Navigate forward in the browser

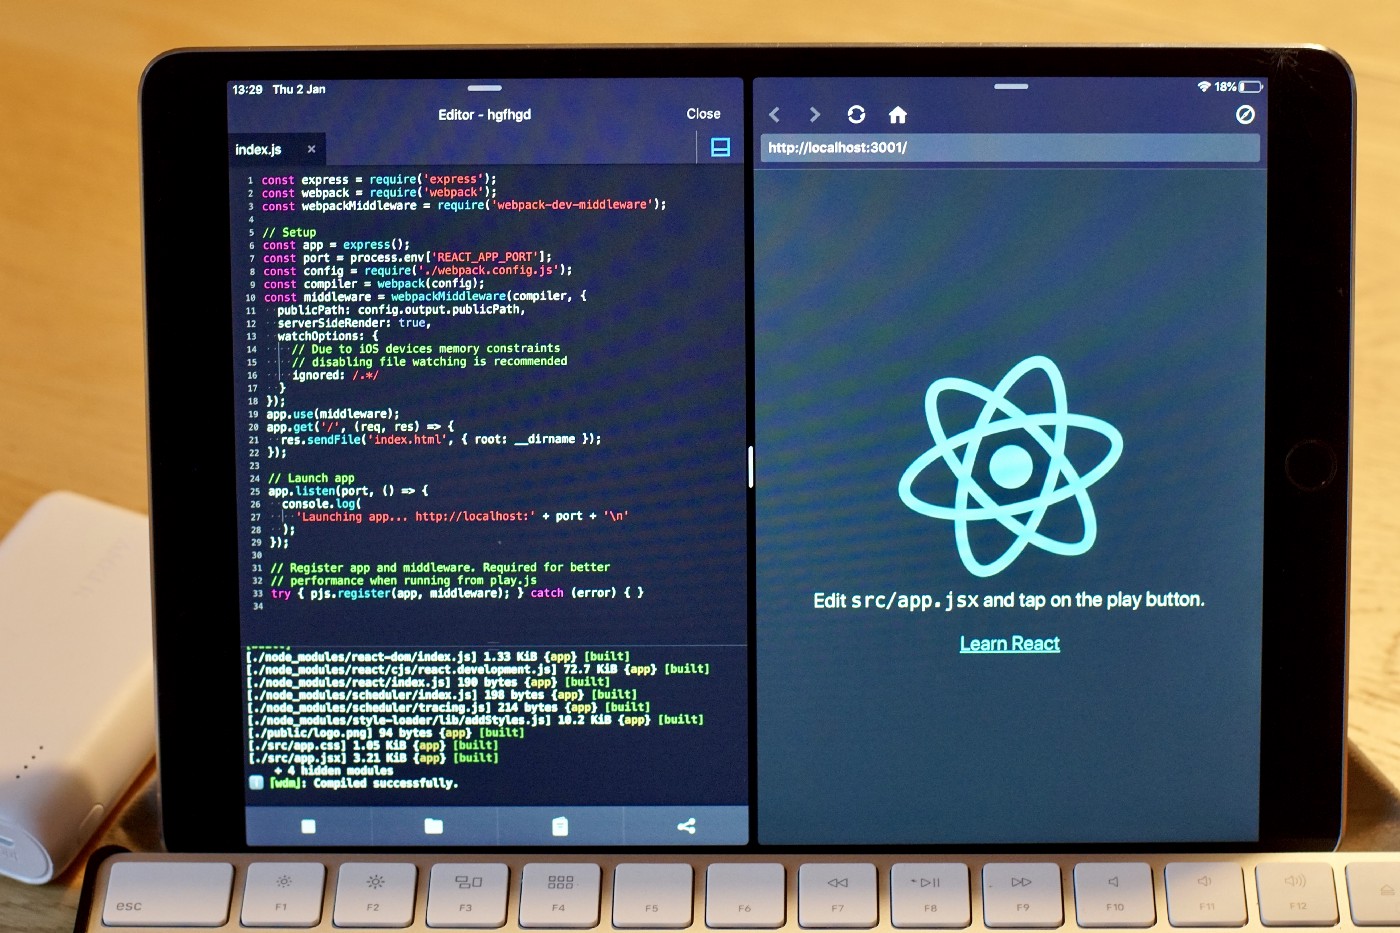(814, 115)
